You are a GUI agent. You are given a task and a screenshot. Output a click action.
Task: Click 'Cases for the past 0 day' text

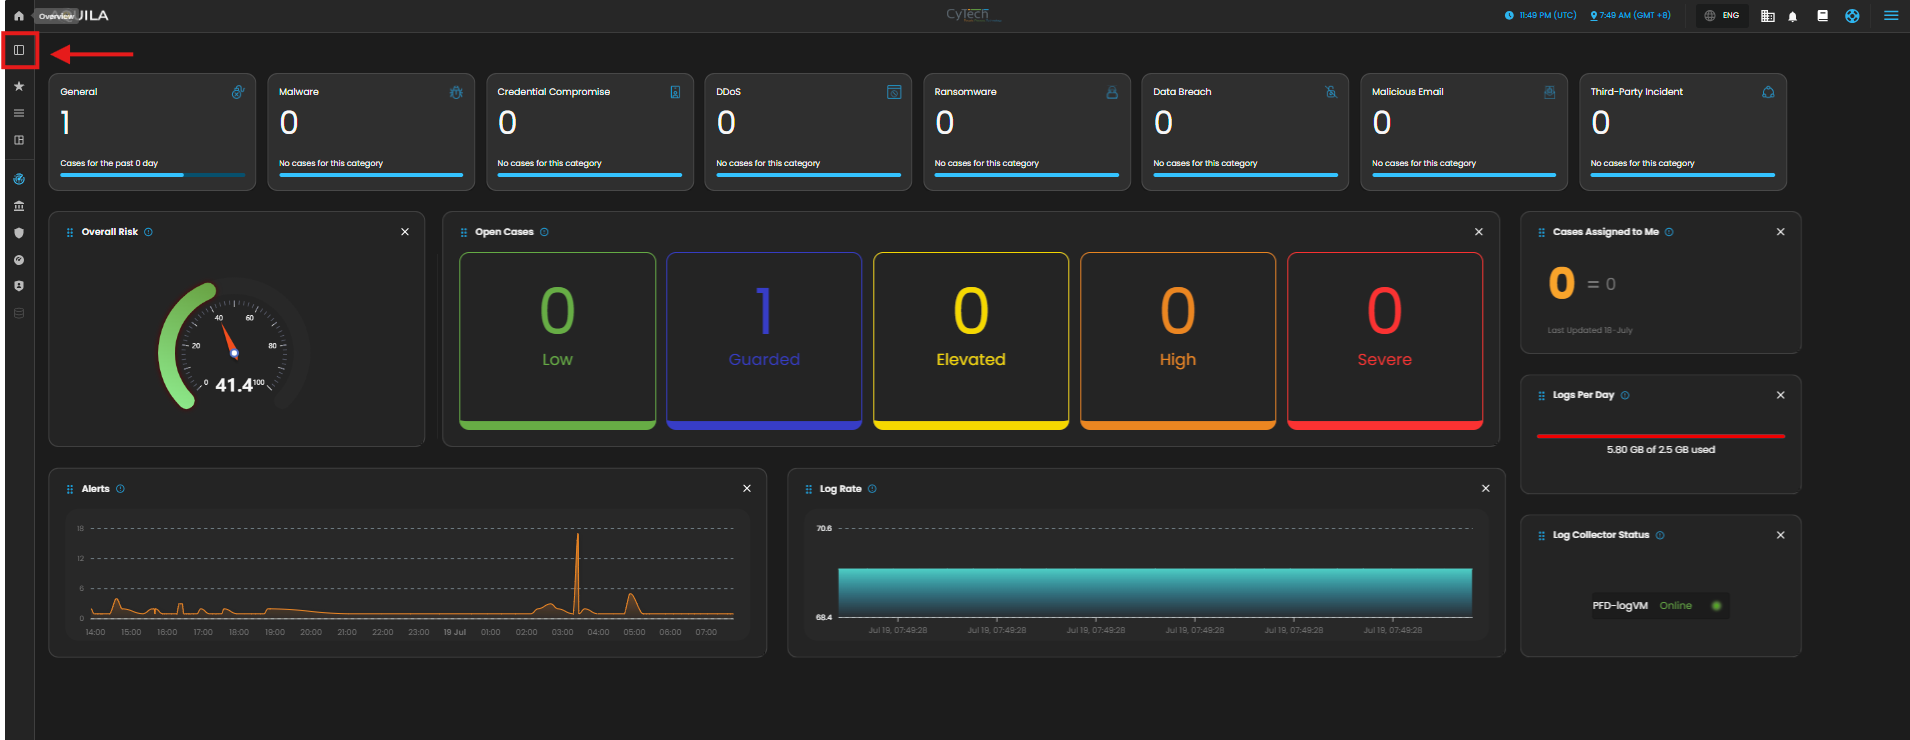click(109, 163)
